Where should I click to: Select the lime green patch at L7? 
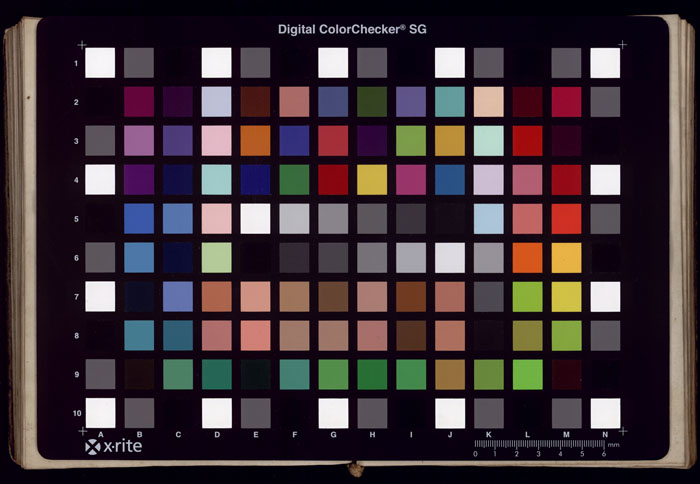pos(527,296)
